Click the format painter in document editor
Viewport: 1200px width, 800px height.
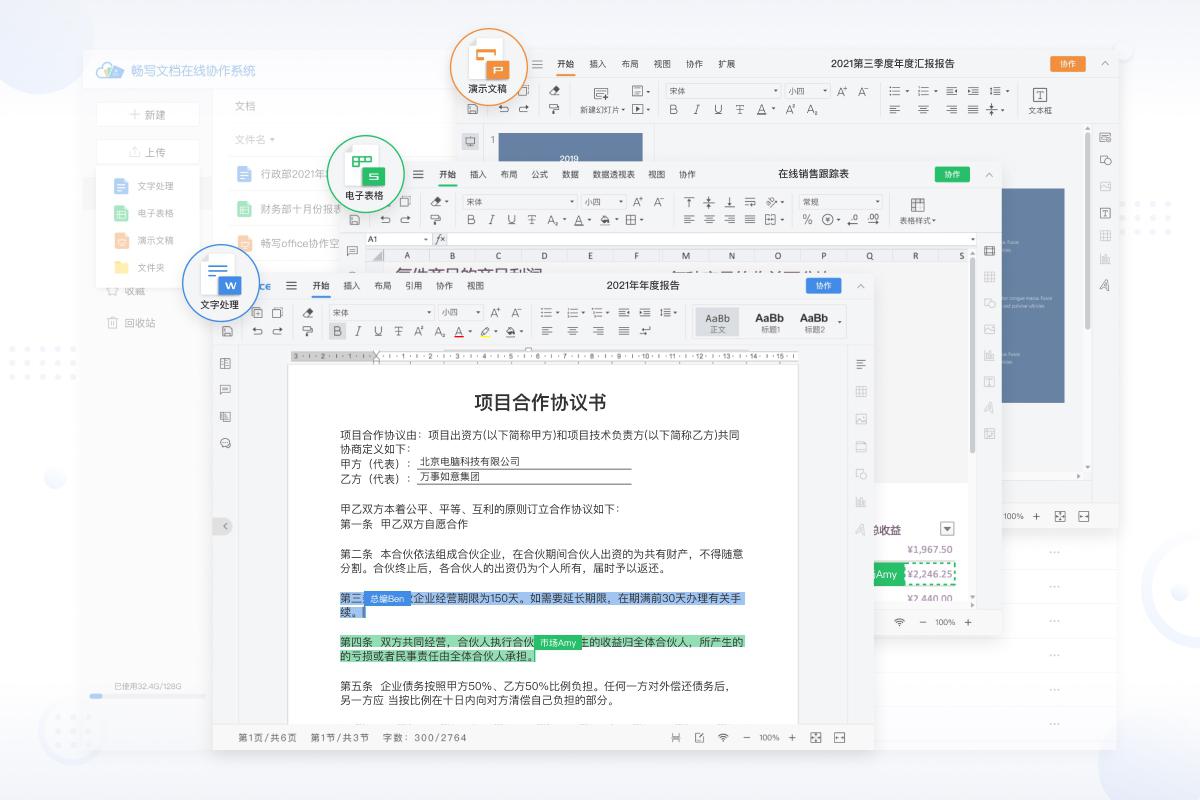pyautogui.click(x=308, y=331)
